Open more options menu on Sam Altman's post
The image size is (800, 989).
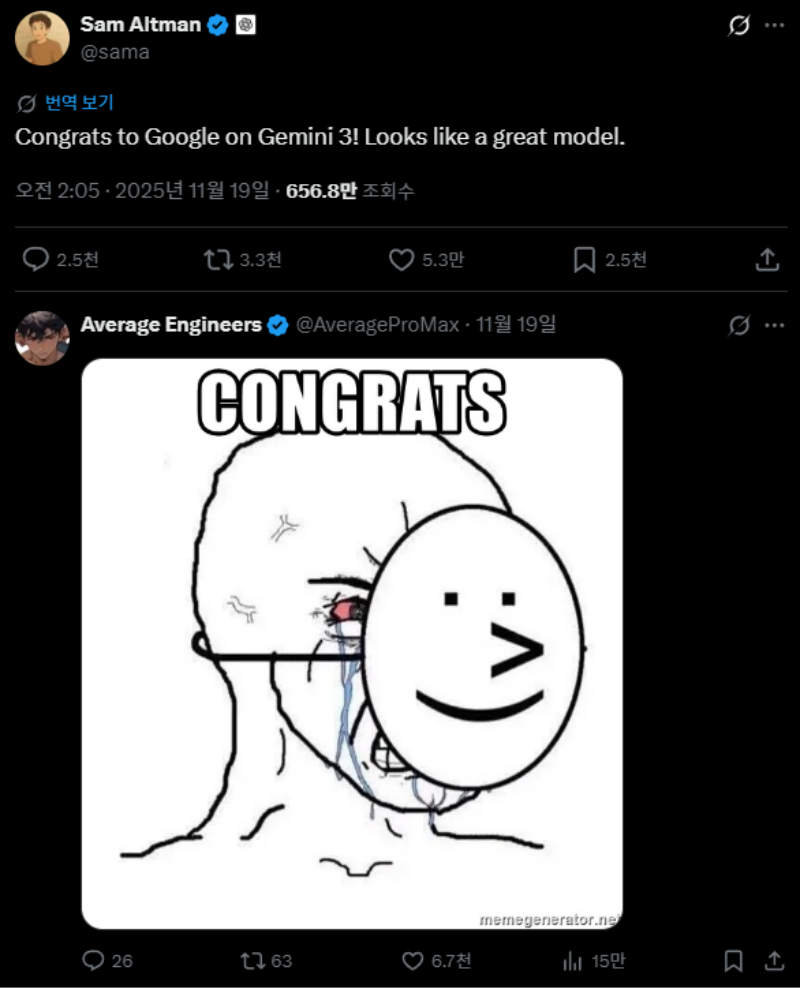pos(774,26)
